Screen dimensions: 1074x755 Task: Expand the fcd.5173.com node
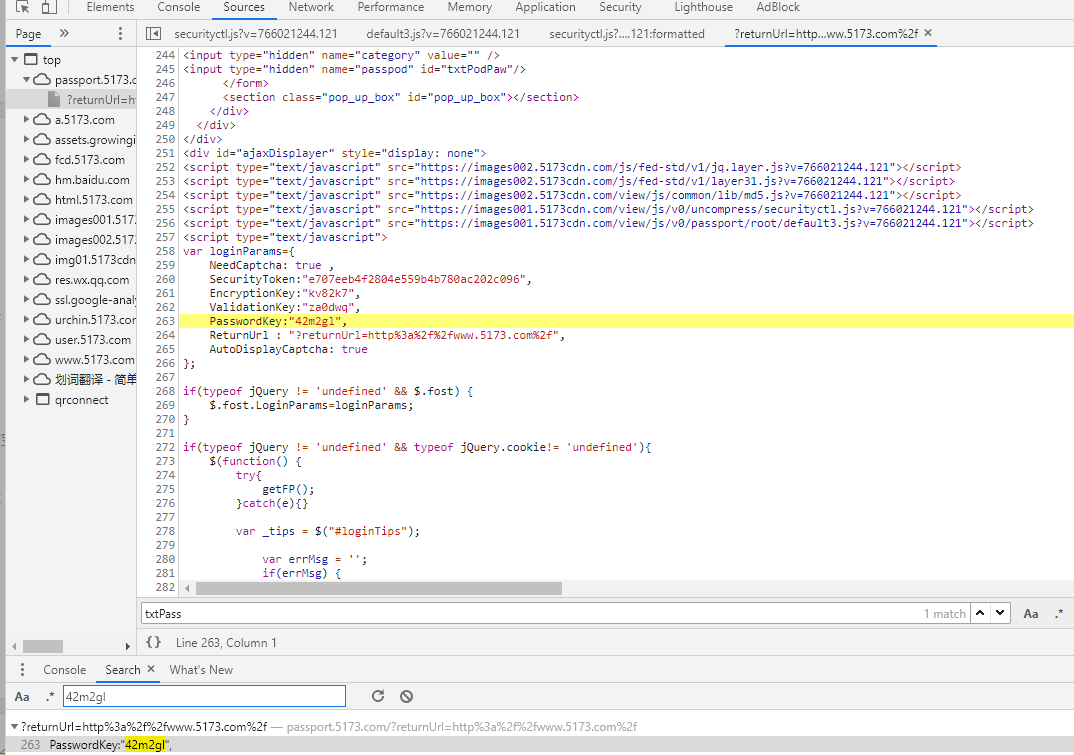[x=26, y=159]
